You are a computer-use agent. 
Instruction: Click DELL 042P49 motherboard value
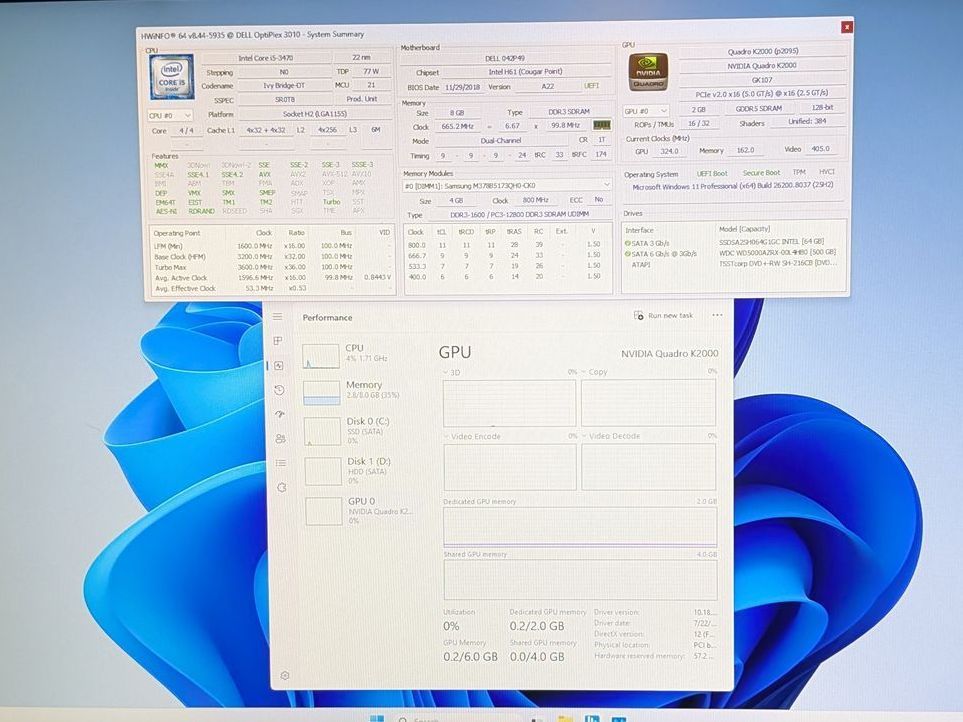pyautogui.click(x=505, y=58)
